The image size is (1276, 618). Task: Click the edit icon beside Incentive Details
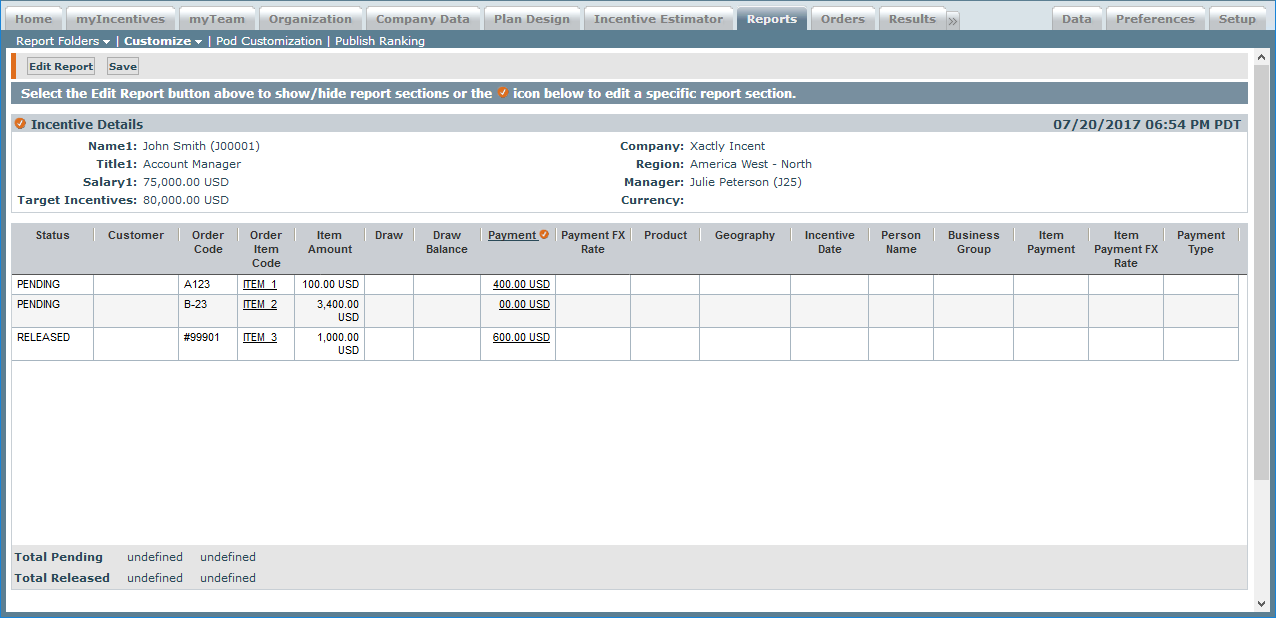click(20, 125)
